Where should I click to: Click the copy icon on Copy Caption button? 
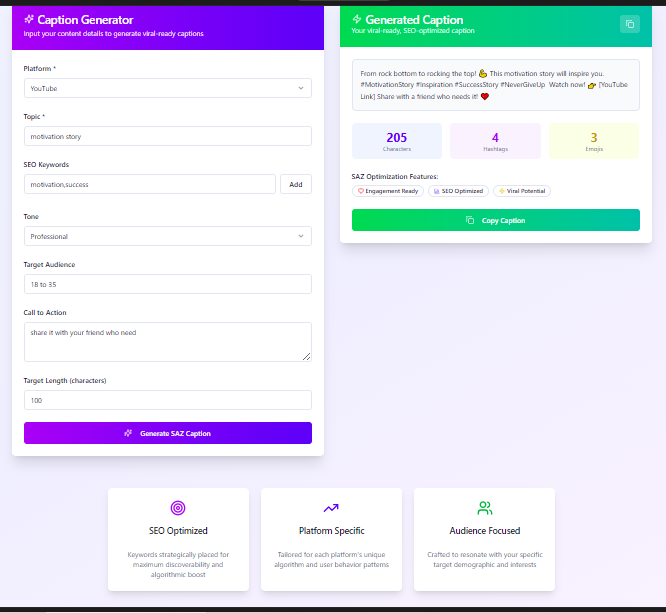point(470,220)
